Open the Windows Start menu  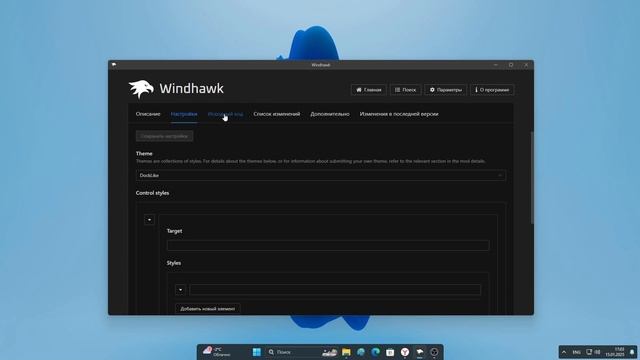pos(257,352)
